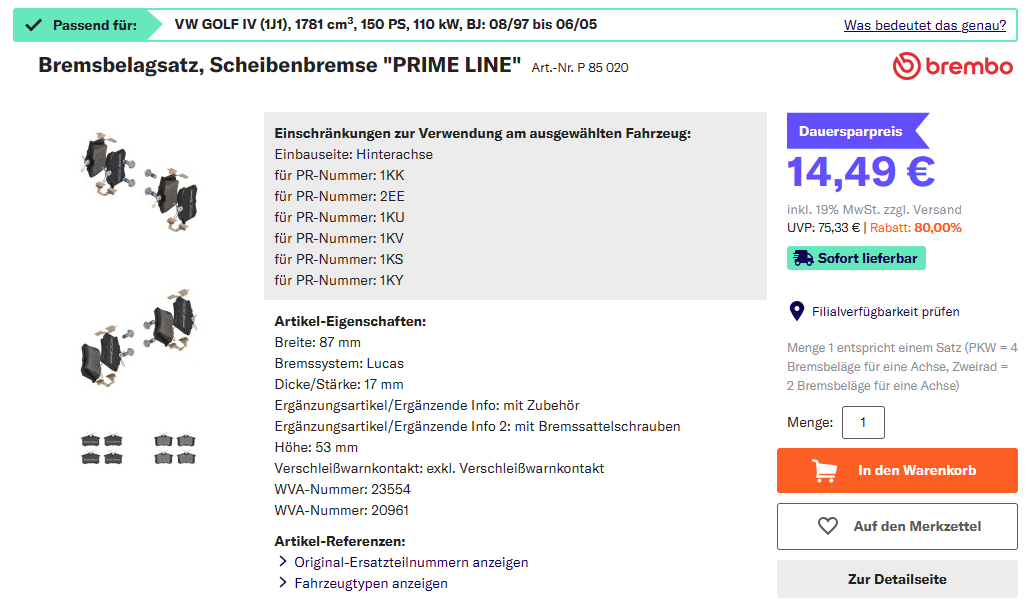Image resolution: width=1031 pixels, height=603 pixels.
Task: Go to "Zur Detailseite"
Action: 897,579
